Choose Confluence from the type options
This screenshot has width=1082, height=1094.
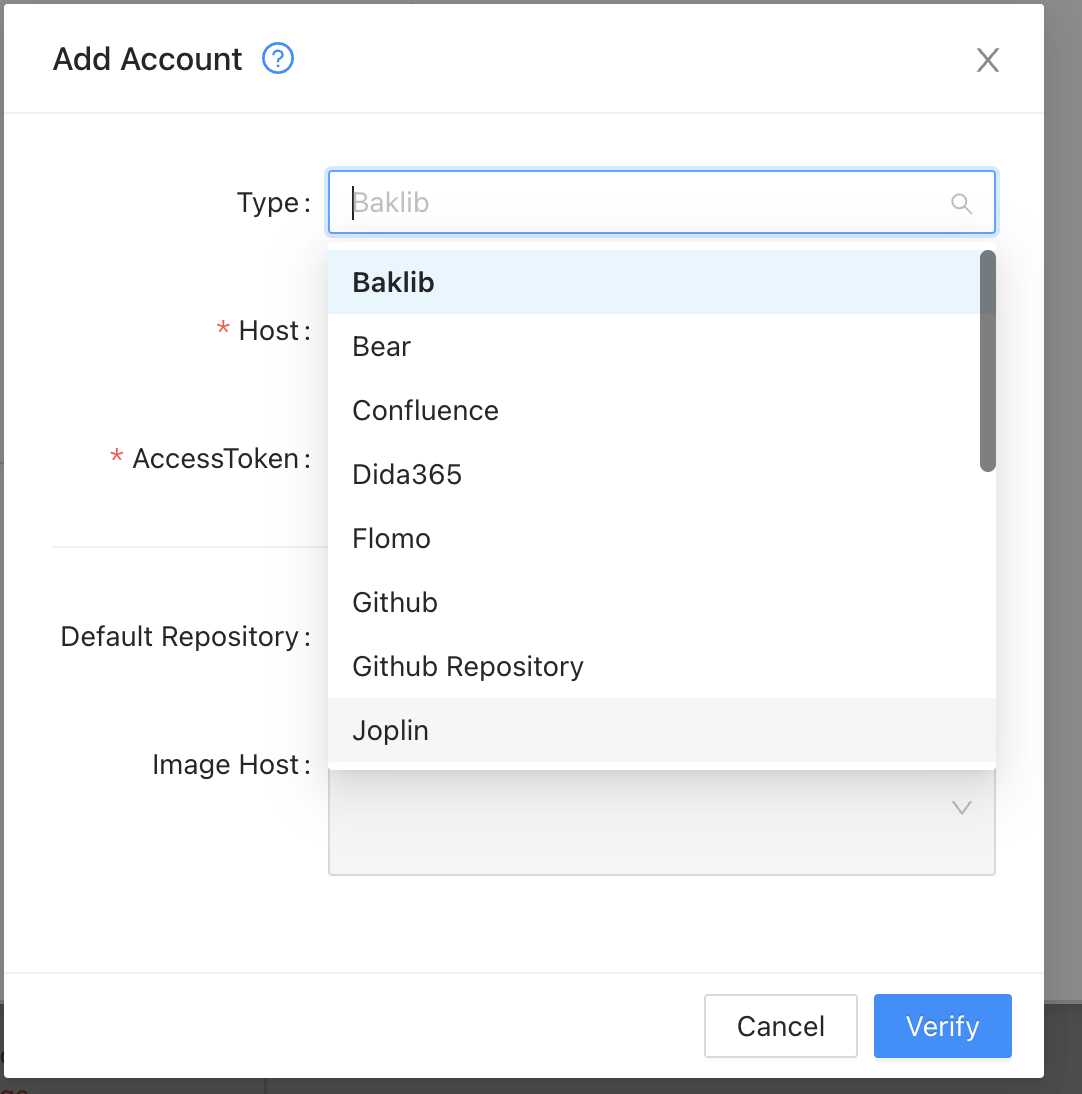(425, 410)
